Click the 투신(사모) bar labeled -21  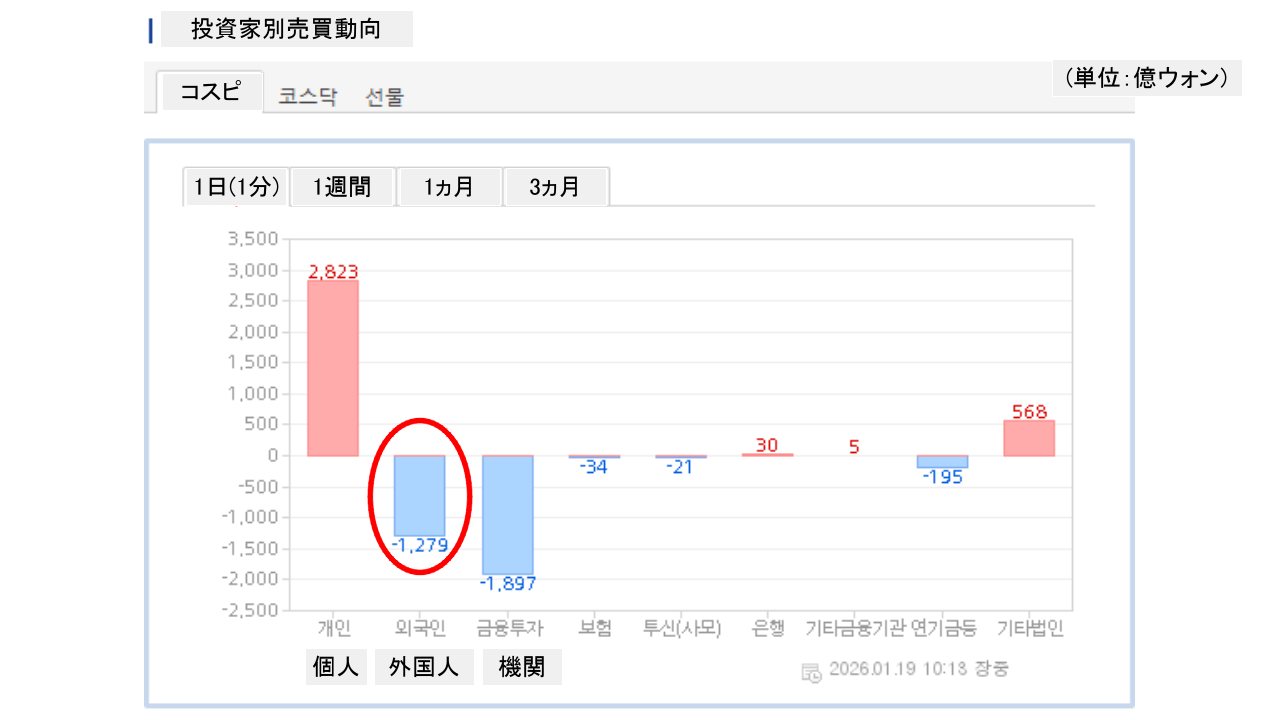680,457
